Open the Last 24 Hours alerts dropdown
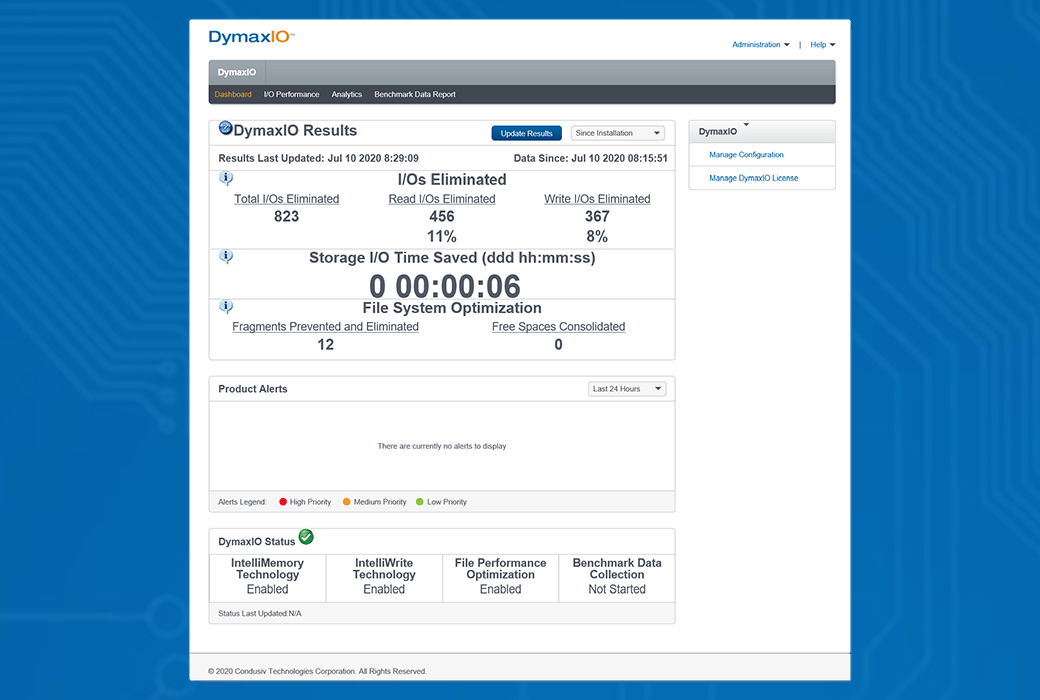This screenshot has height=700, width=1040. coord(627,389)
